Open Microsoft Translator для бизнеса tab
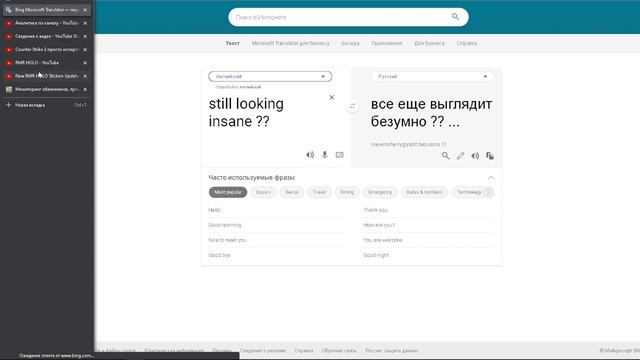Screen dimensions: 640x360 290,43
